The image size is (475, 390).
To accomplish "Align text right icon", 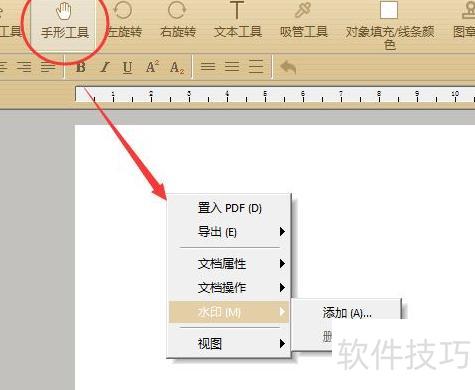I will [x=24, y=67].
